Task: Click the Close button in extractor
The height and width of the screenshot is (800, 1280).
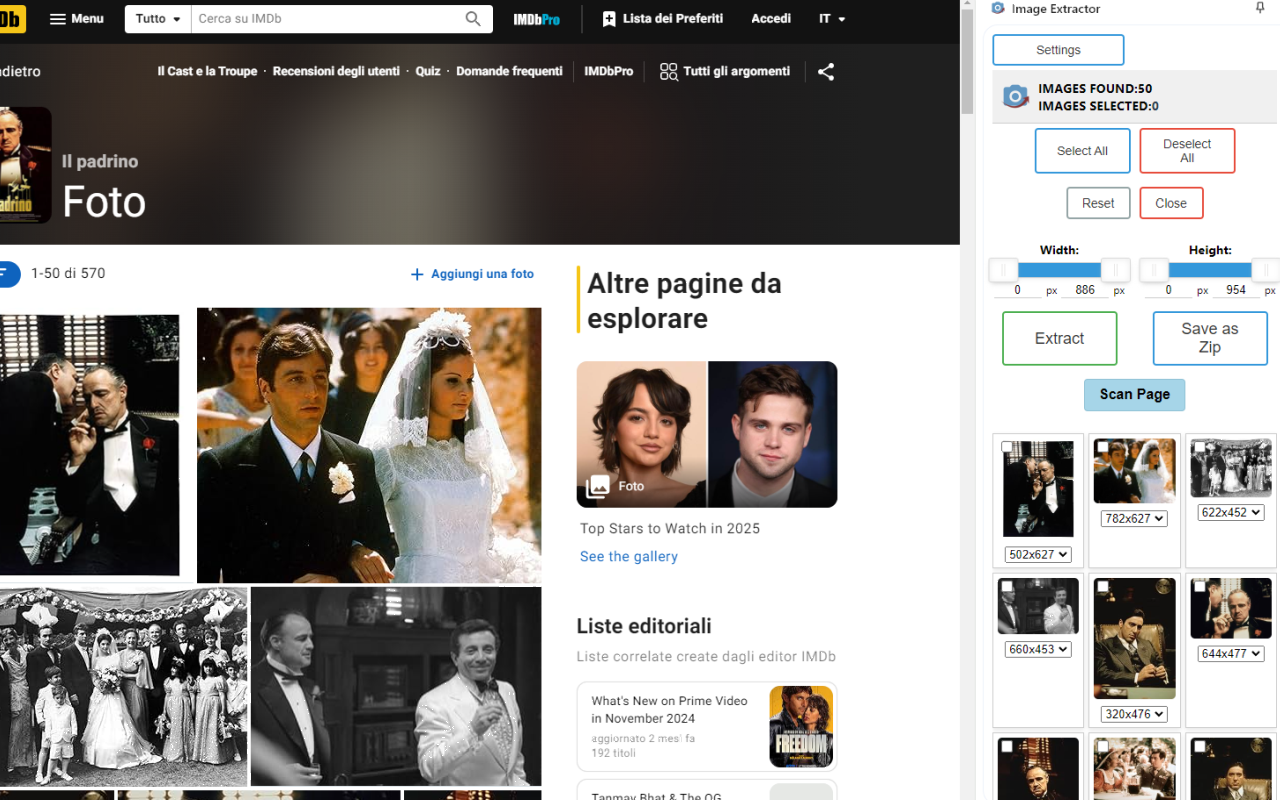Action: click(x=1171, y=203)
